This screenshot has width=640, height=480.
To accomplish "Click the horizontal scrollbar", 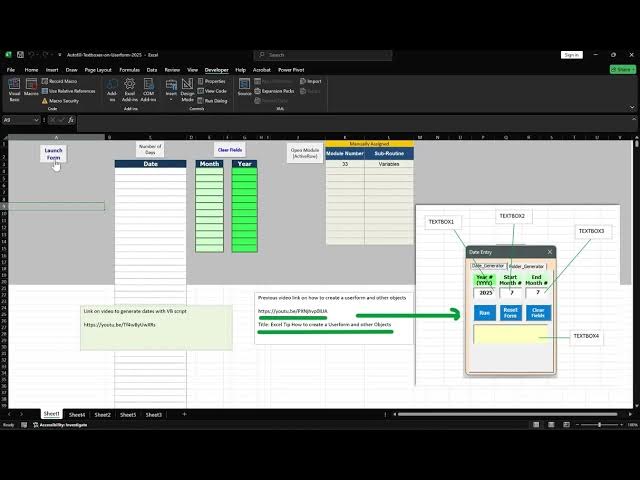I will coord(507,414).
